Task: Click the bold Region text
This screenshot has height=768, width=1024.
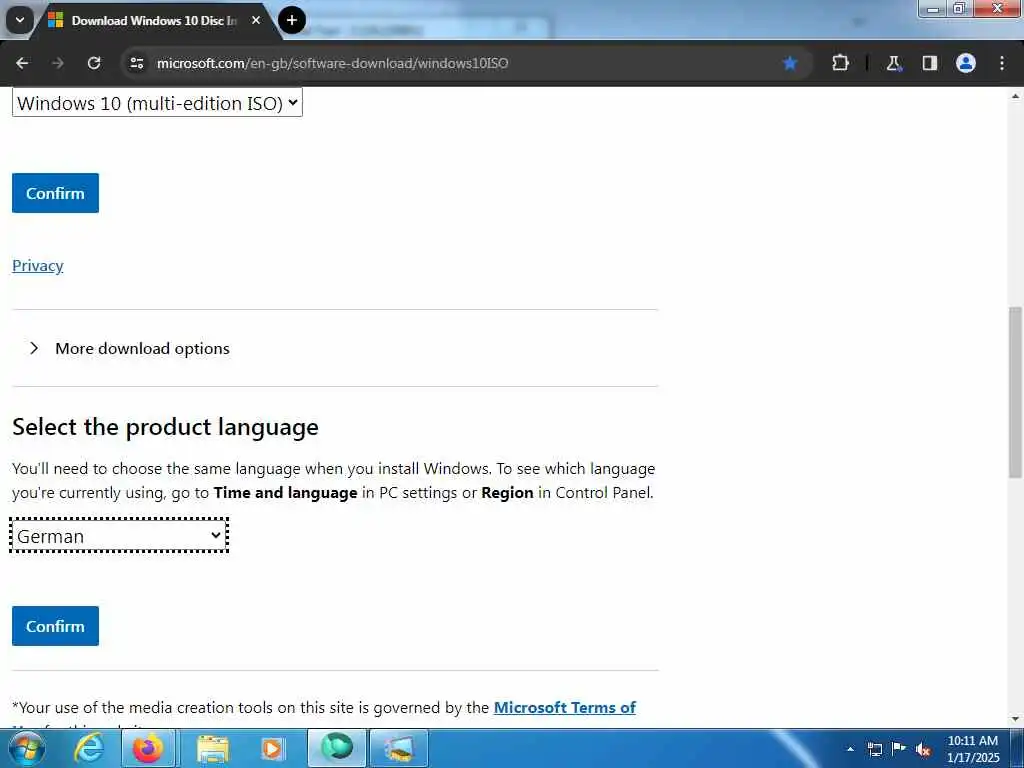Action: click(507, 492)
